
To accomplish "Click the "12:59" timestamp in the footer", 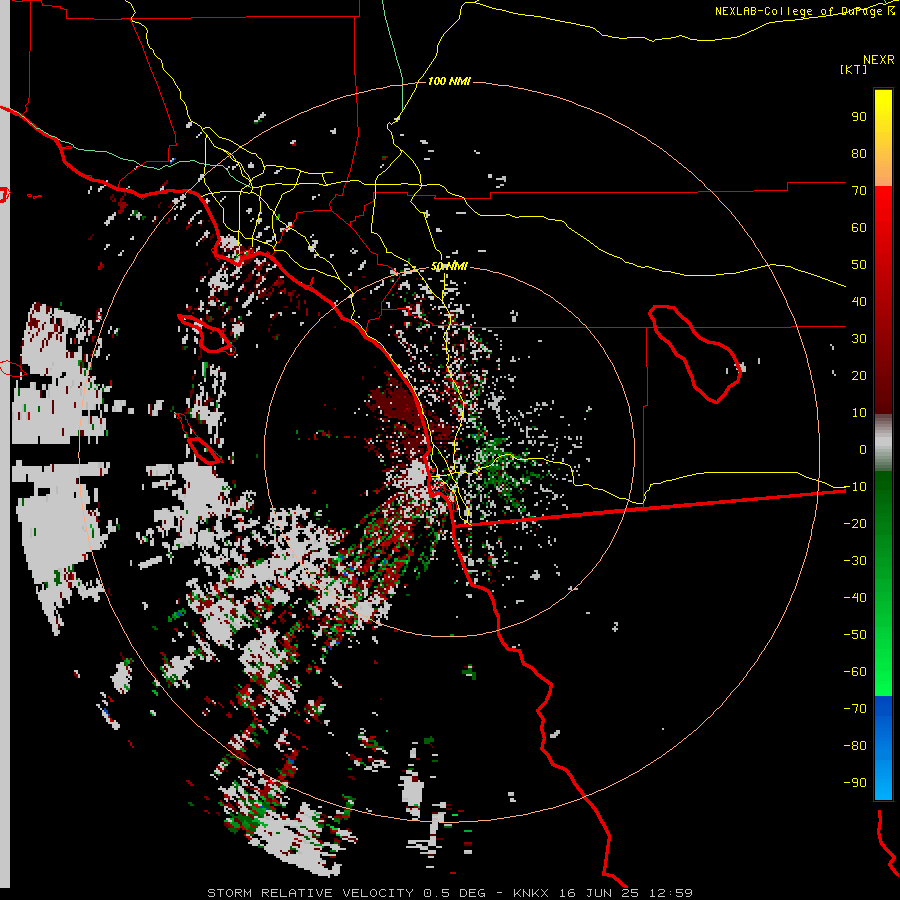I will pos(671,893).
